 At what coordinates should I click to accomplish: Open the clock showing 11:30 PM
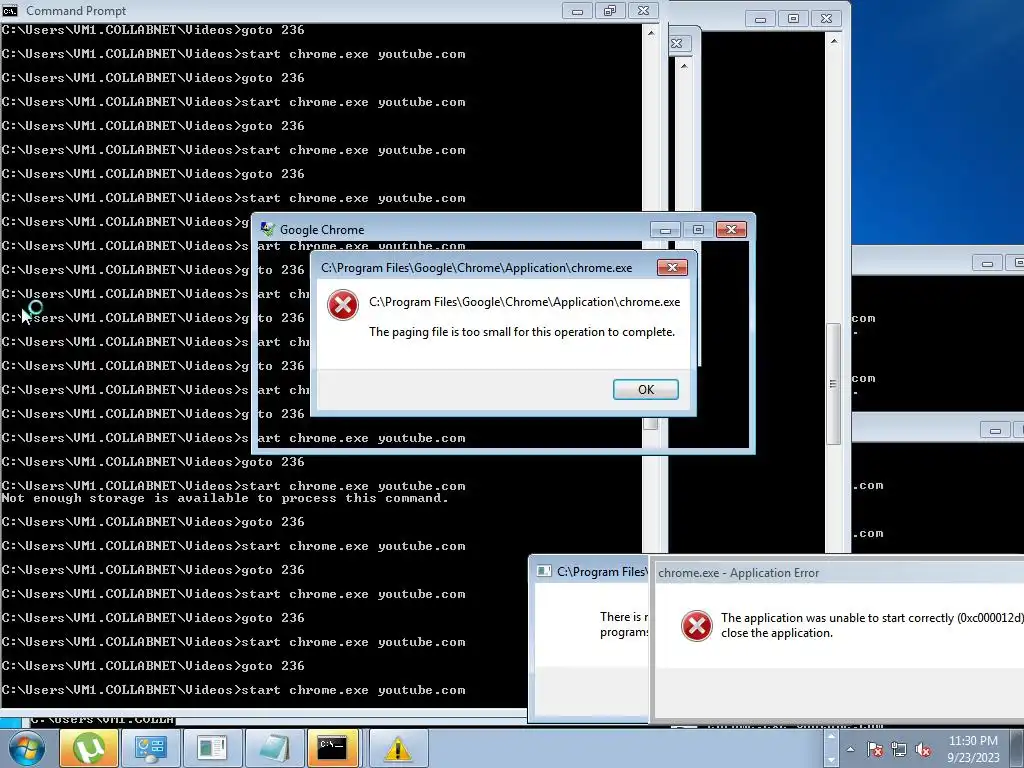(x=973, y=748)
